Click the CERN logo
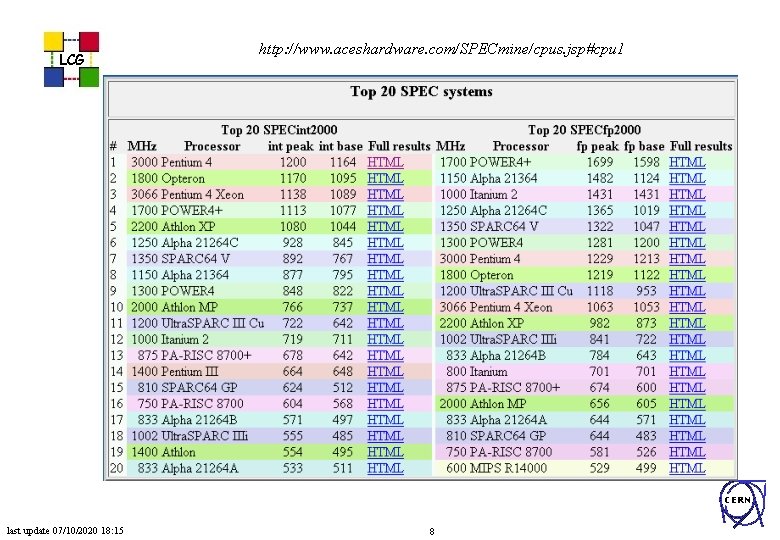Viewport: 780px width, 540px height. [x=743, y=504]
